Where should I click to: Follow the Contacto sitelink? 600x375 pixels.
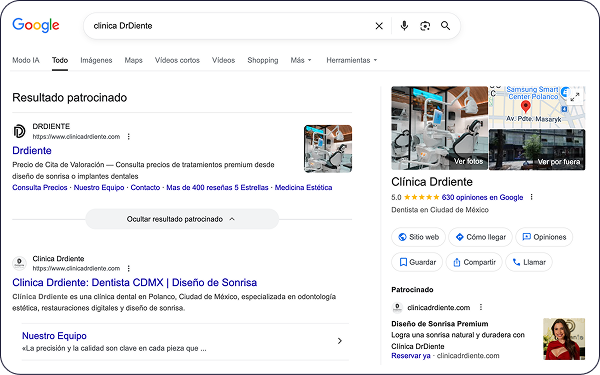click(145, 188)
